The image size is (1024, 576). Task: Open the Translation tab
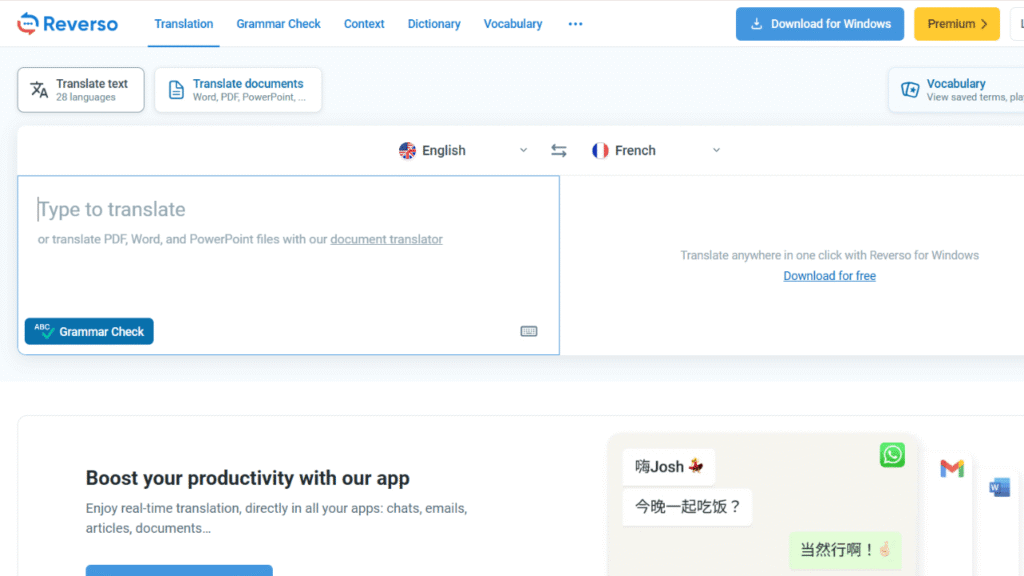[x=184, y=24]
